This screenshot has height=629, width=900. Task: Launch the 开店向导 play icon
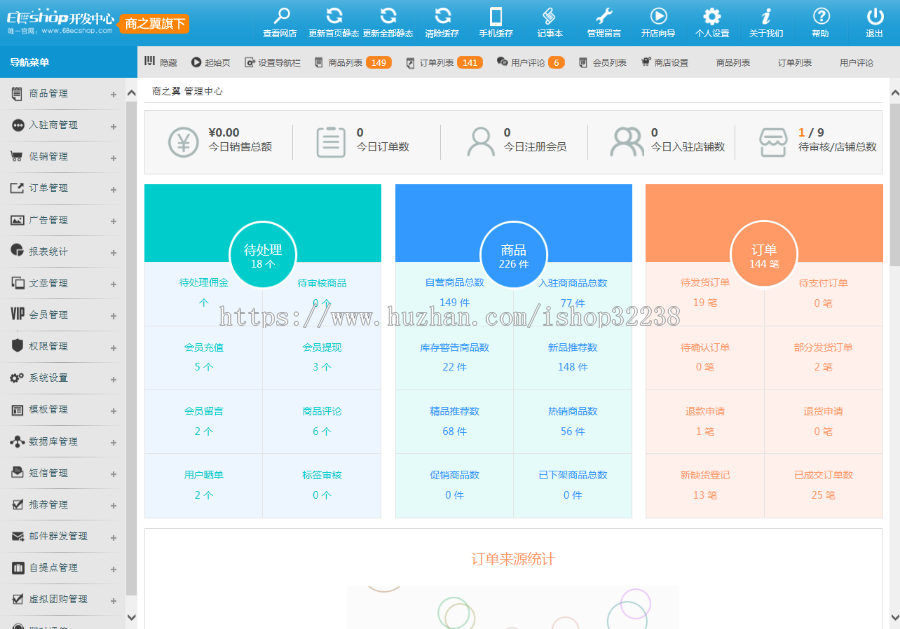click(658, 17)
